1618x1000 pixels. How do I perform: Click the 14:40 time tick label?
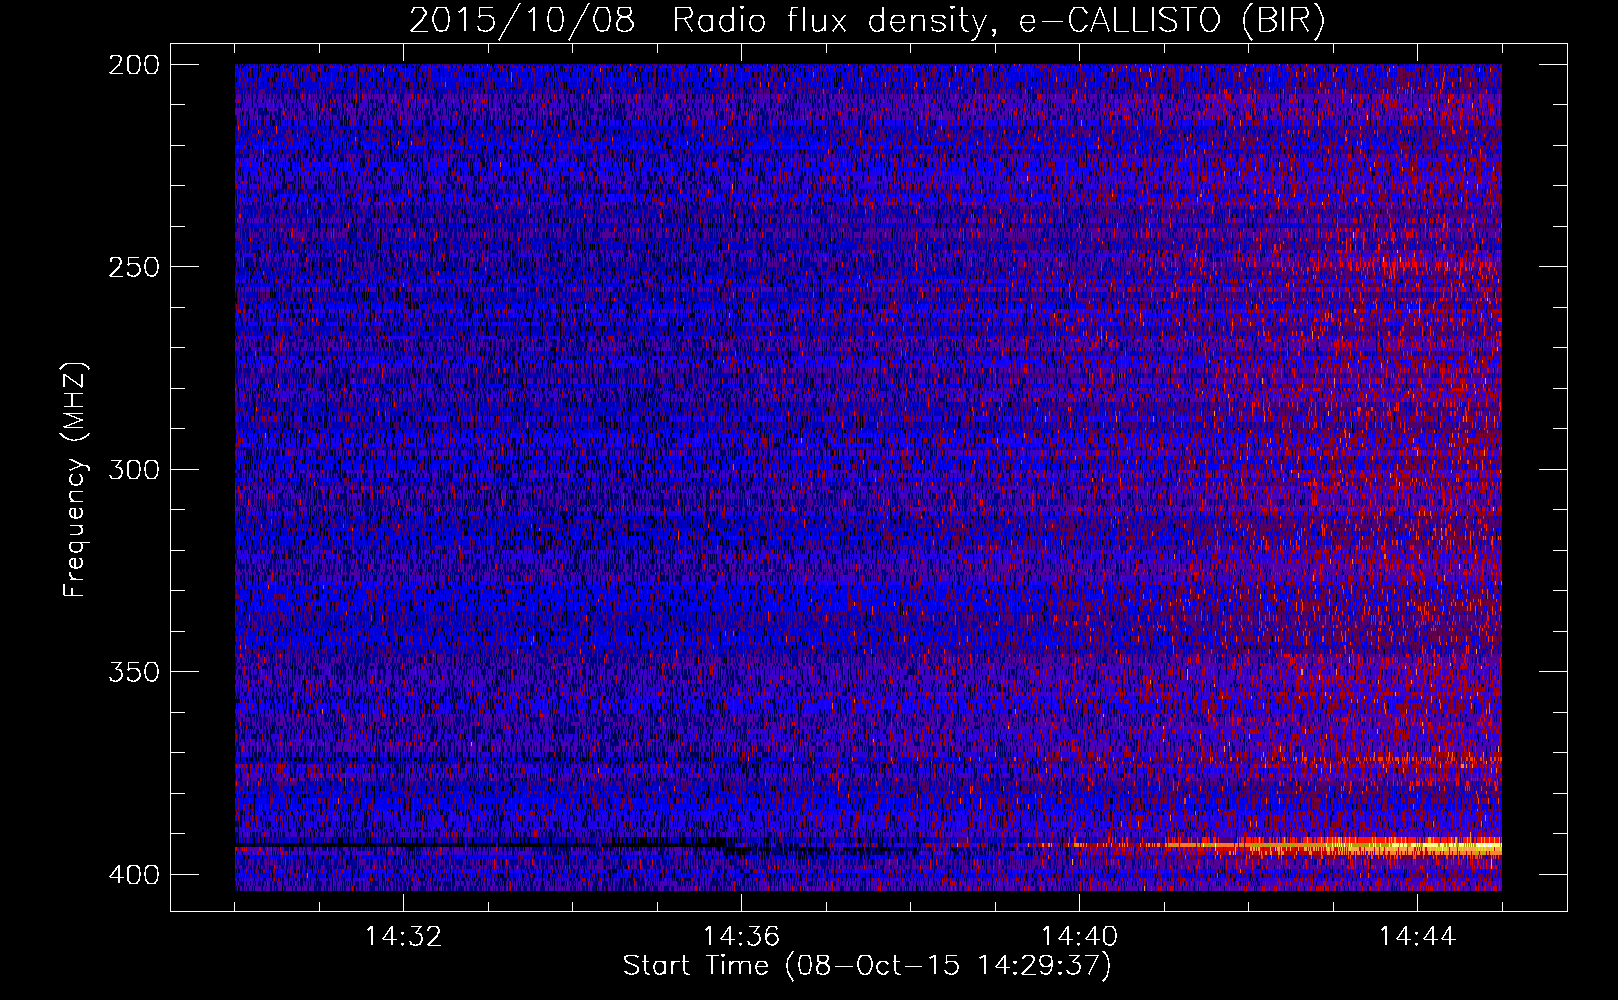coord(1079,937)
